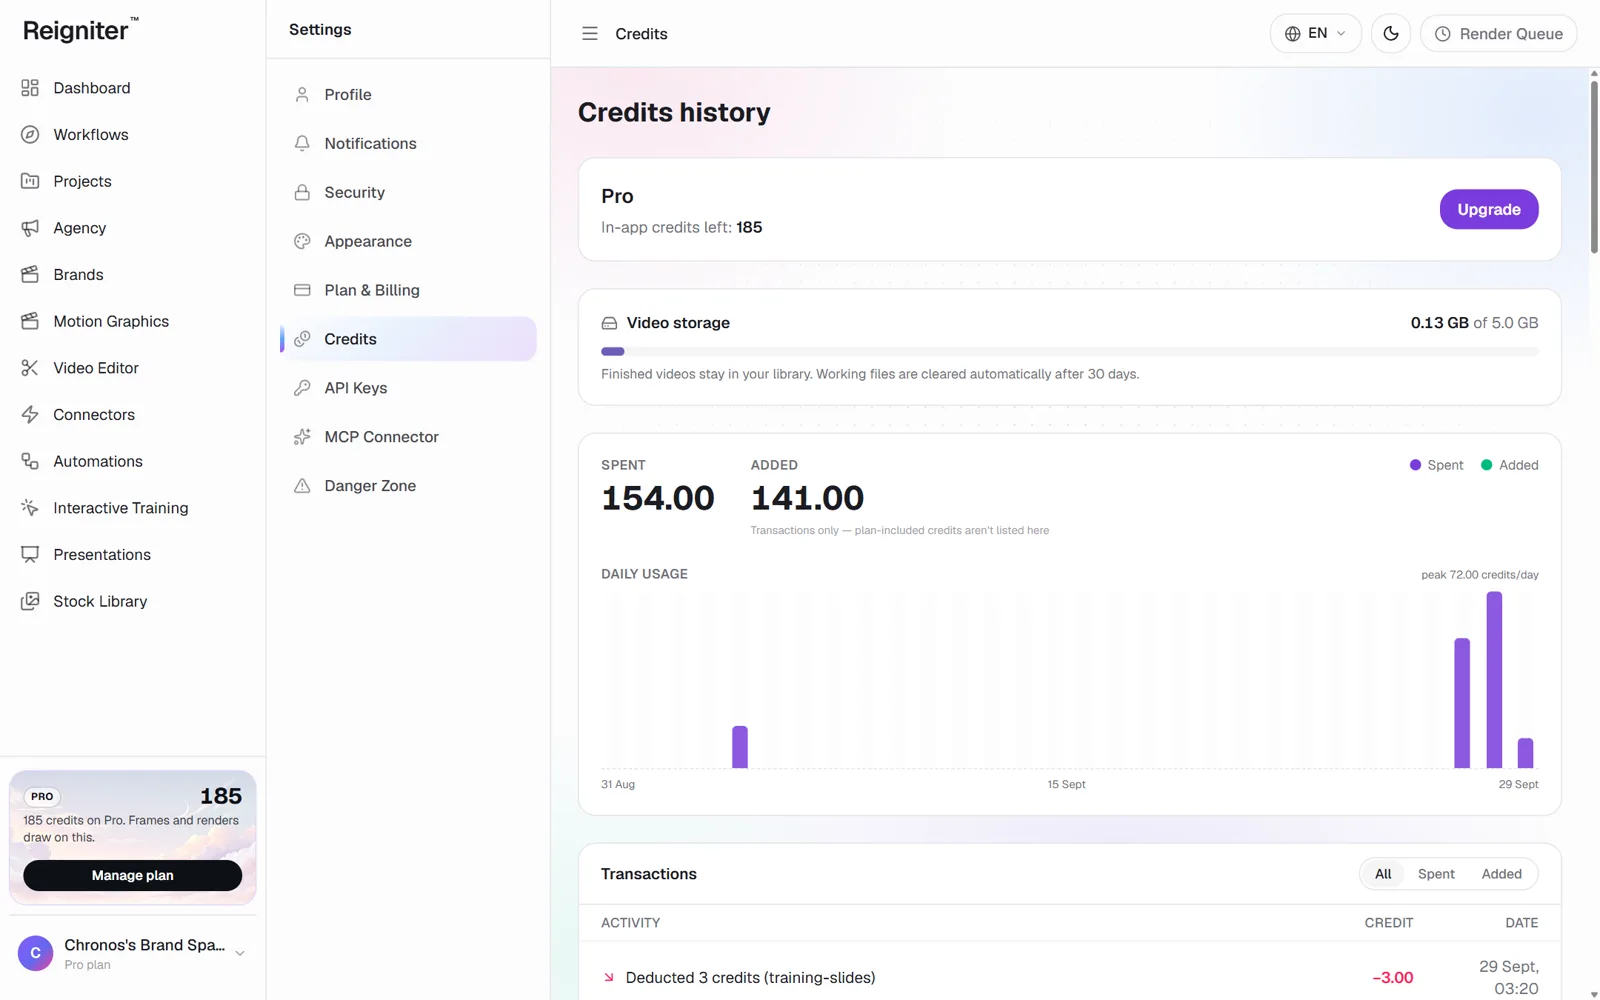The width and height of the screenshot is (1600, 1000).
Task: Open the Render Queue
Action: pos(1498,33)
